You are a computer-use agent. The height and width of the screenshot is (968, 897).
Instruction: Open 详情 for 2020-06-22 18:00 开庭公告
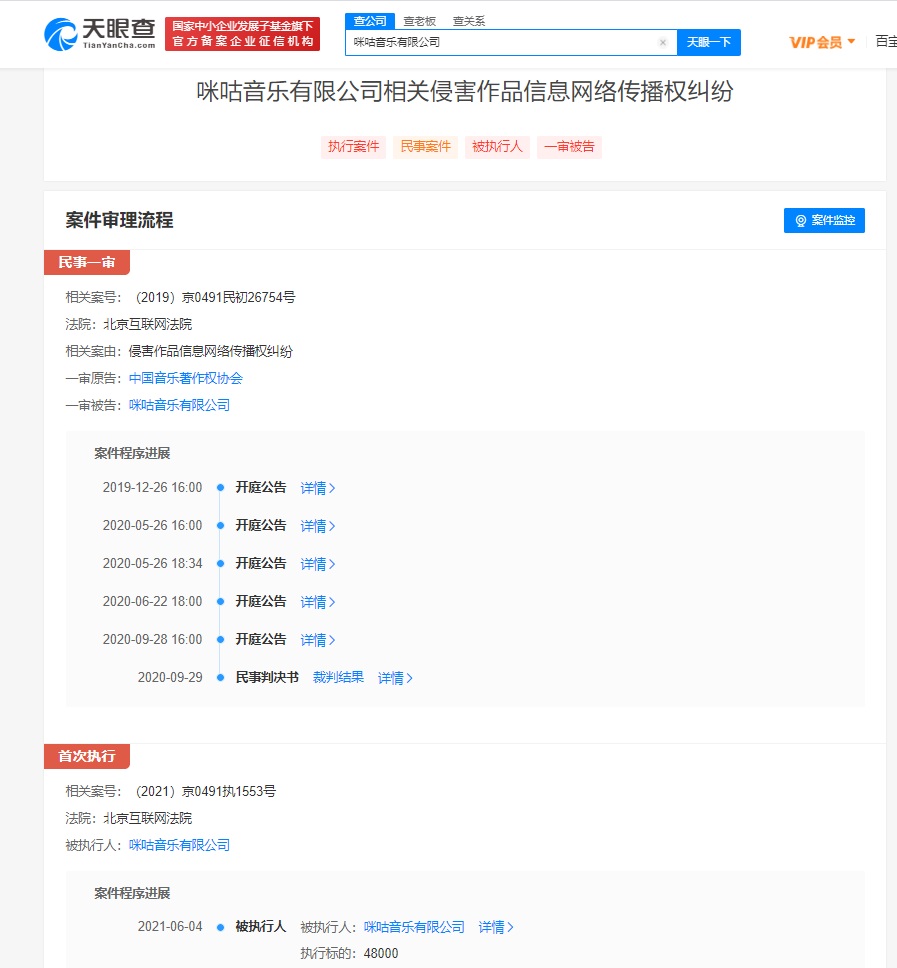(x=318, y=602)
